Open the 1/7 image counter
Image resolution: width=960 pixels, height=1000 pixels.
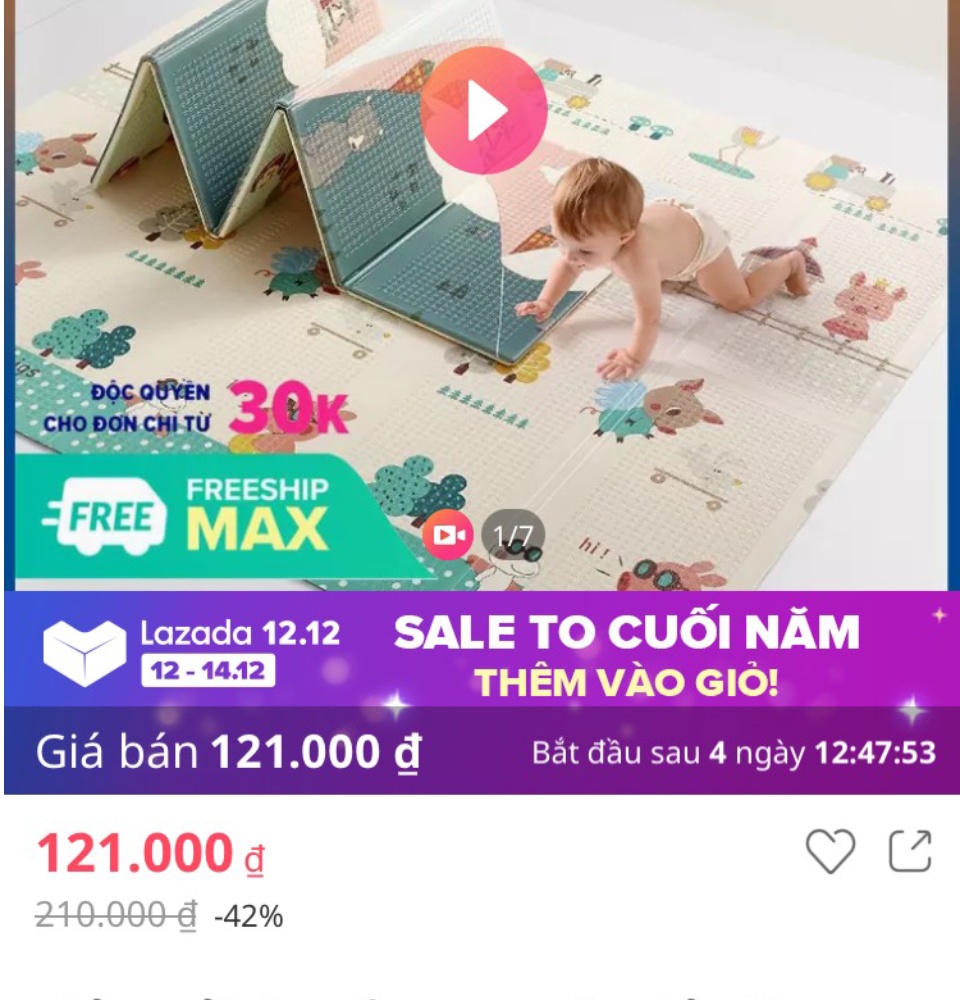pyautogui.click(x=513, y=534)
